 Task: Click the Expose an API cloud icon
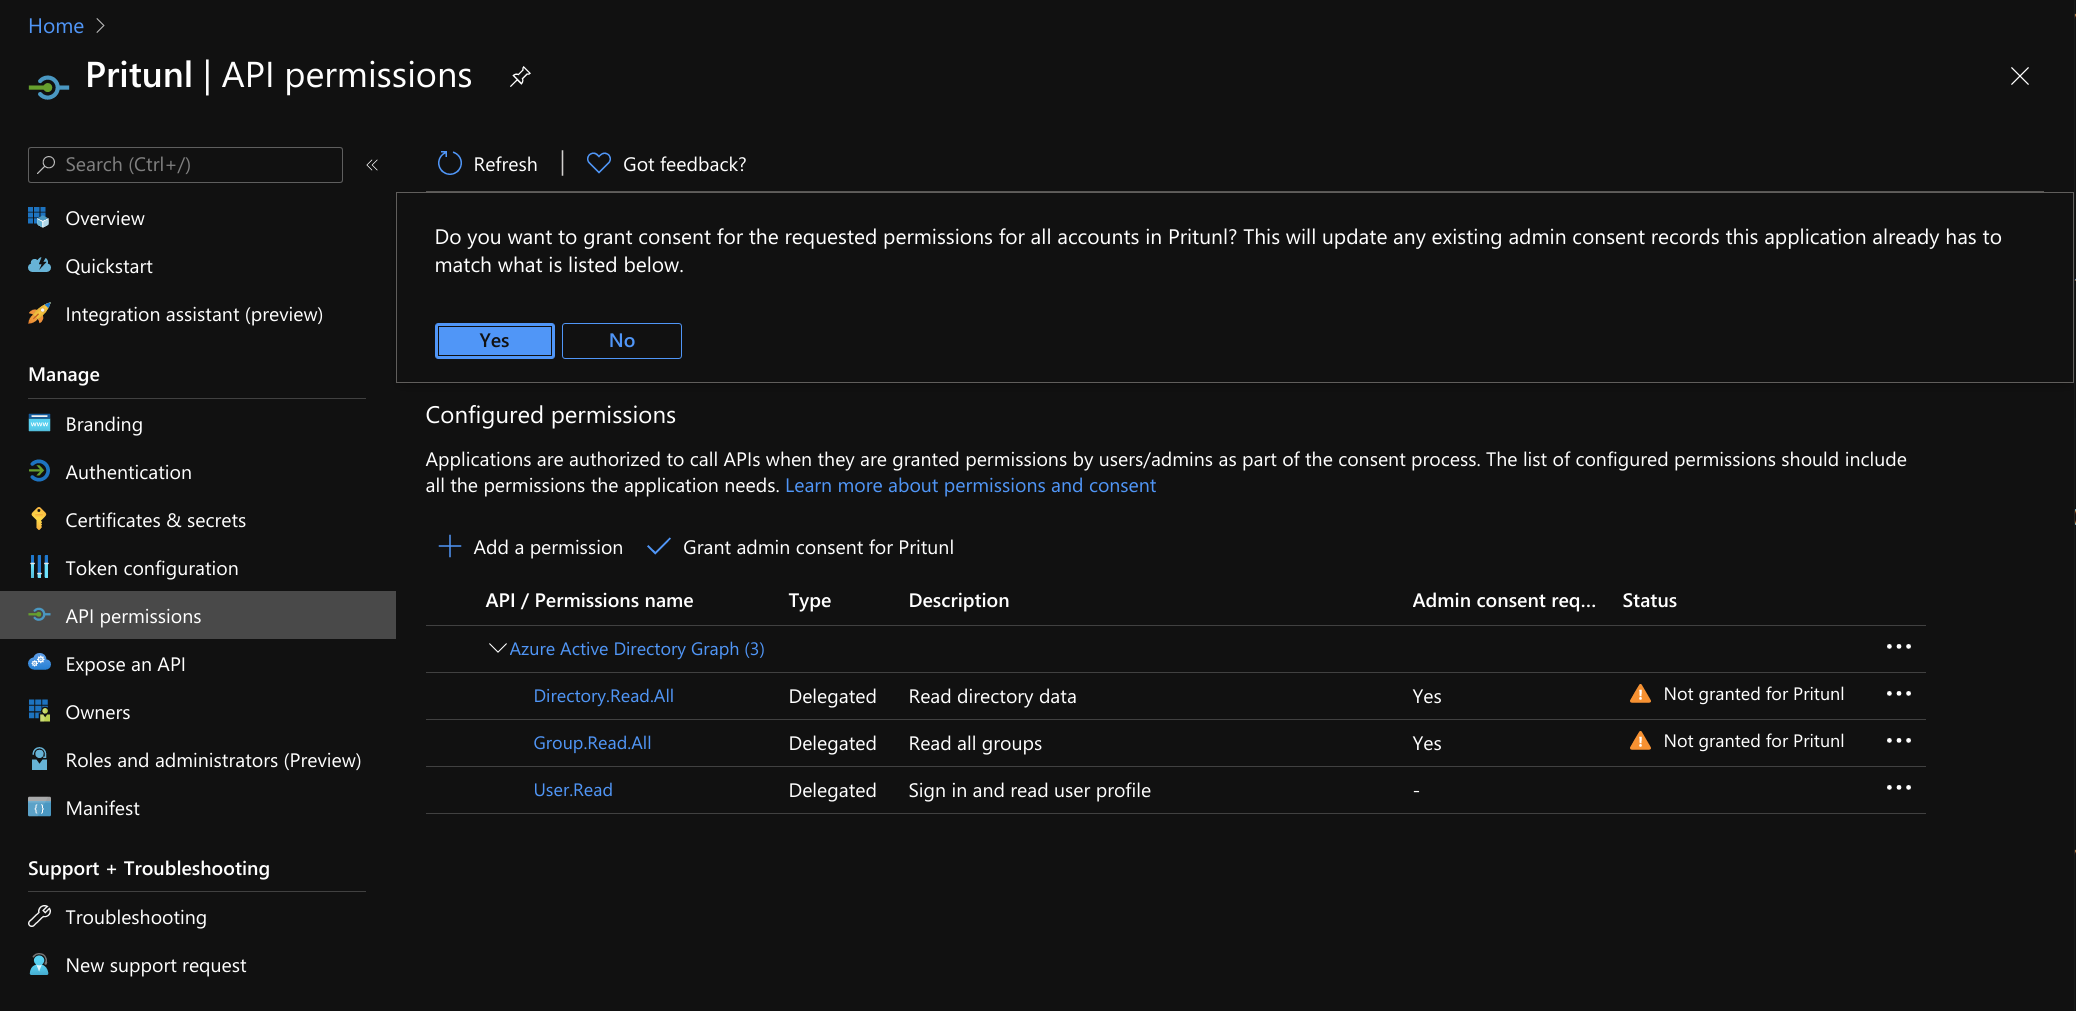point(39,662)
